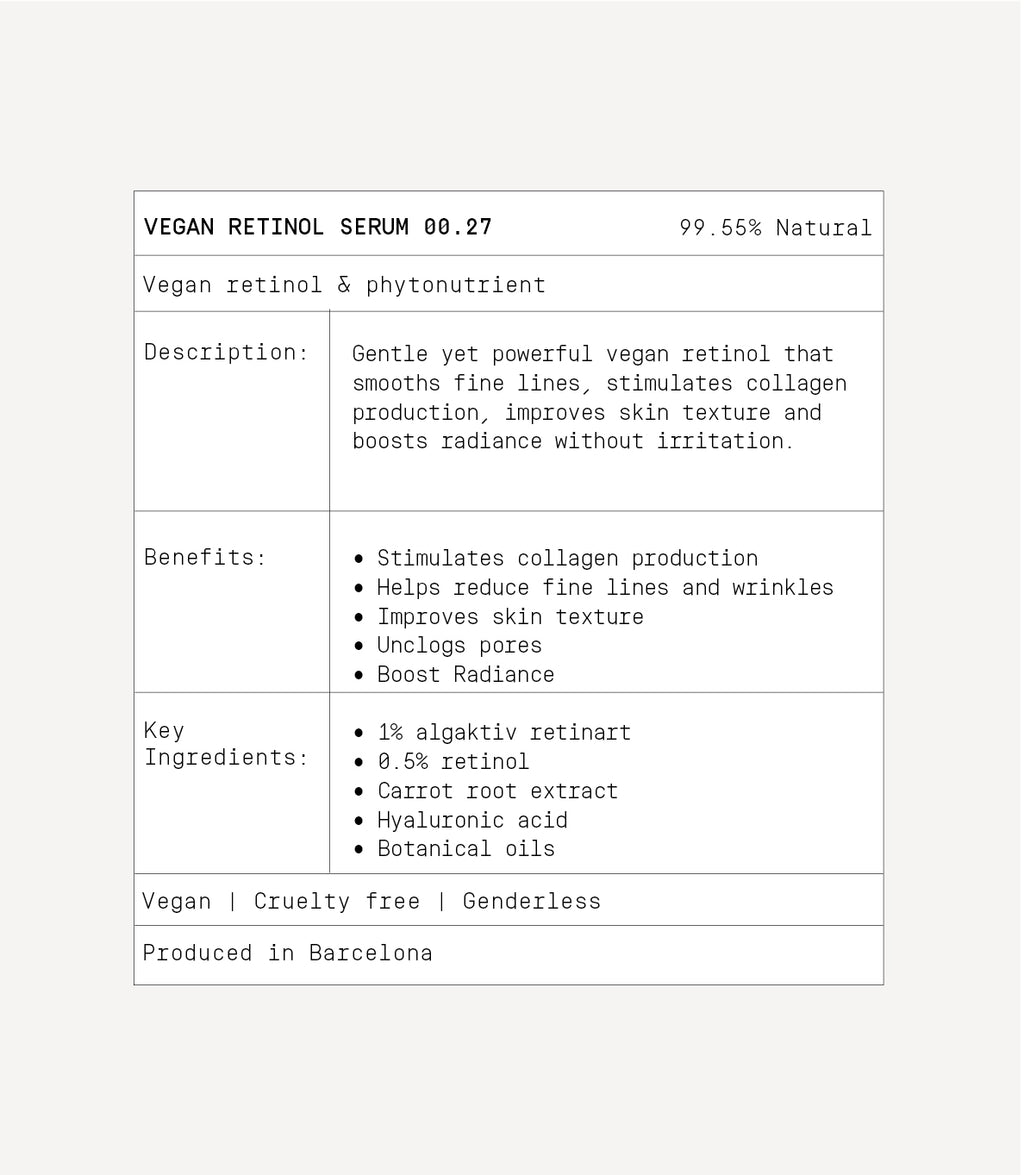Select the Produced in Barcelona line

[x=287, y=953]
